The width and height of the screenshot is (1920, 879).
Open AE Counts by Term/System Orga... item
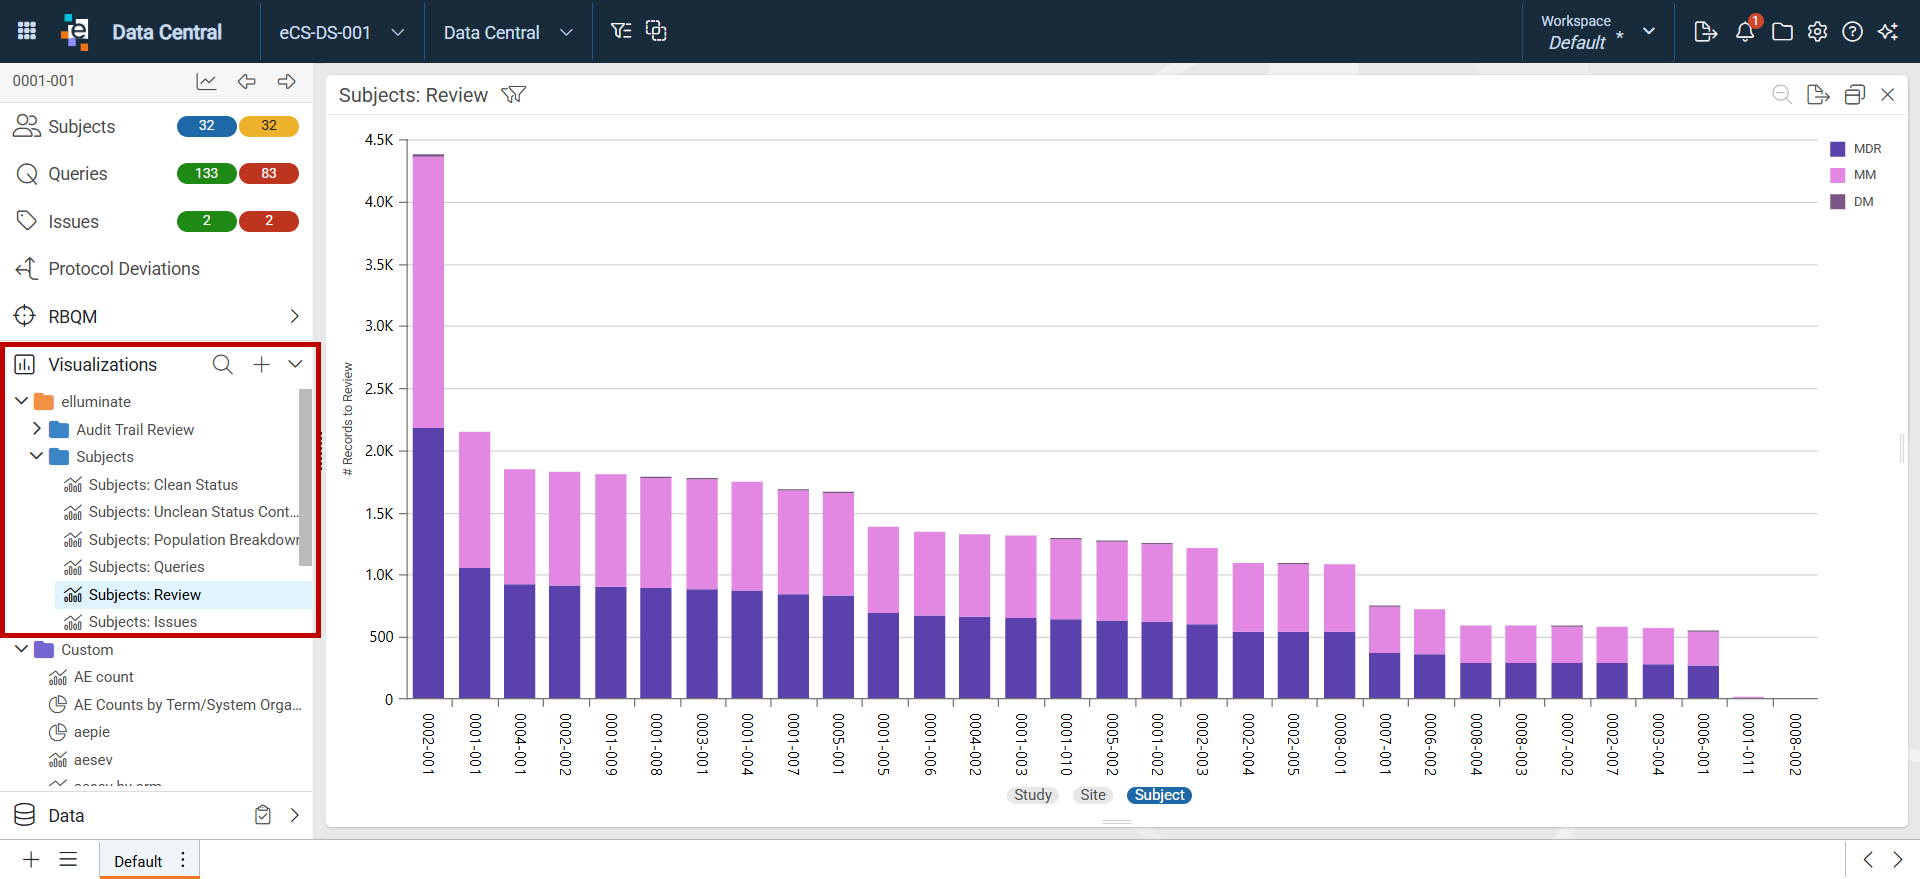coord(187,705)
